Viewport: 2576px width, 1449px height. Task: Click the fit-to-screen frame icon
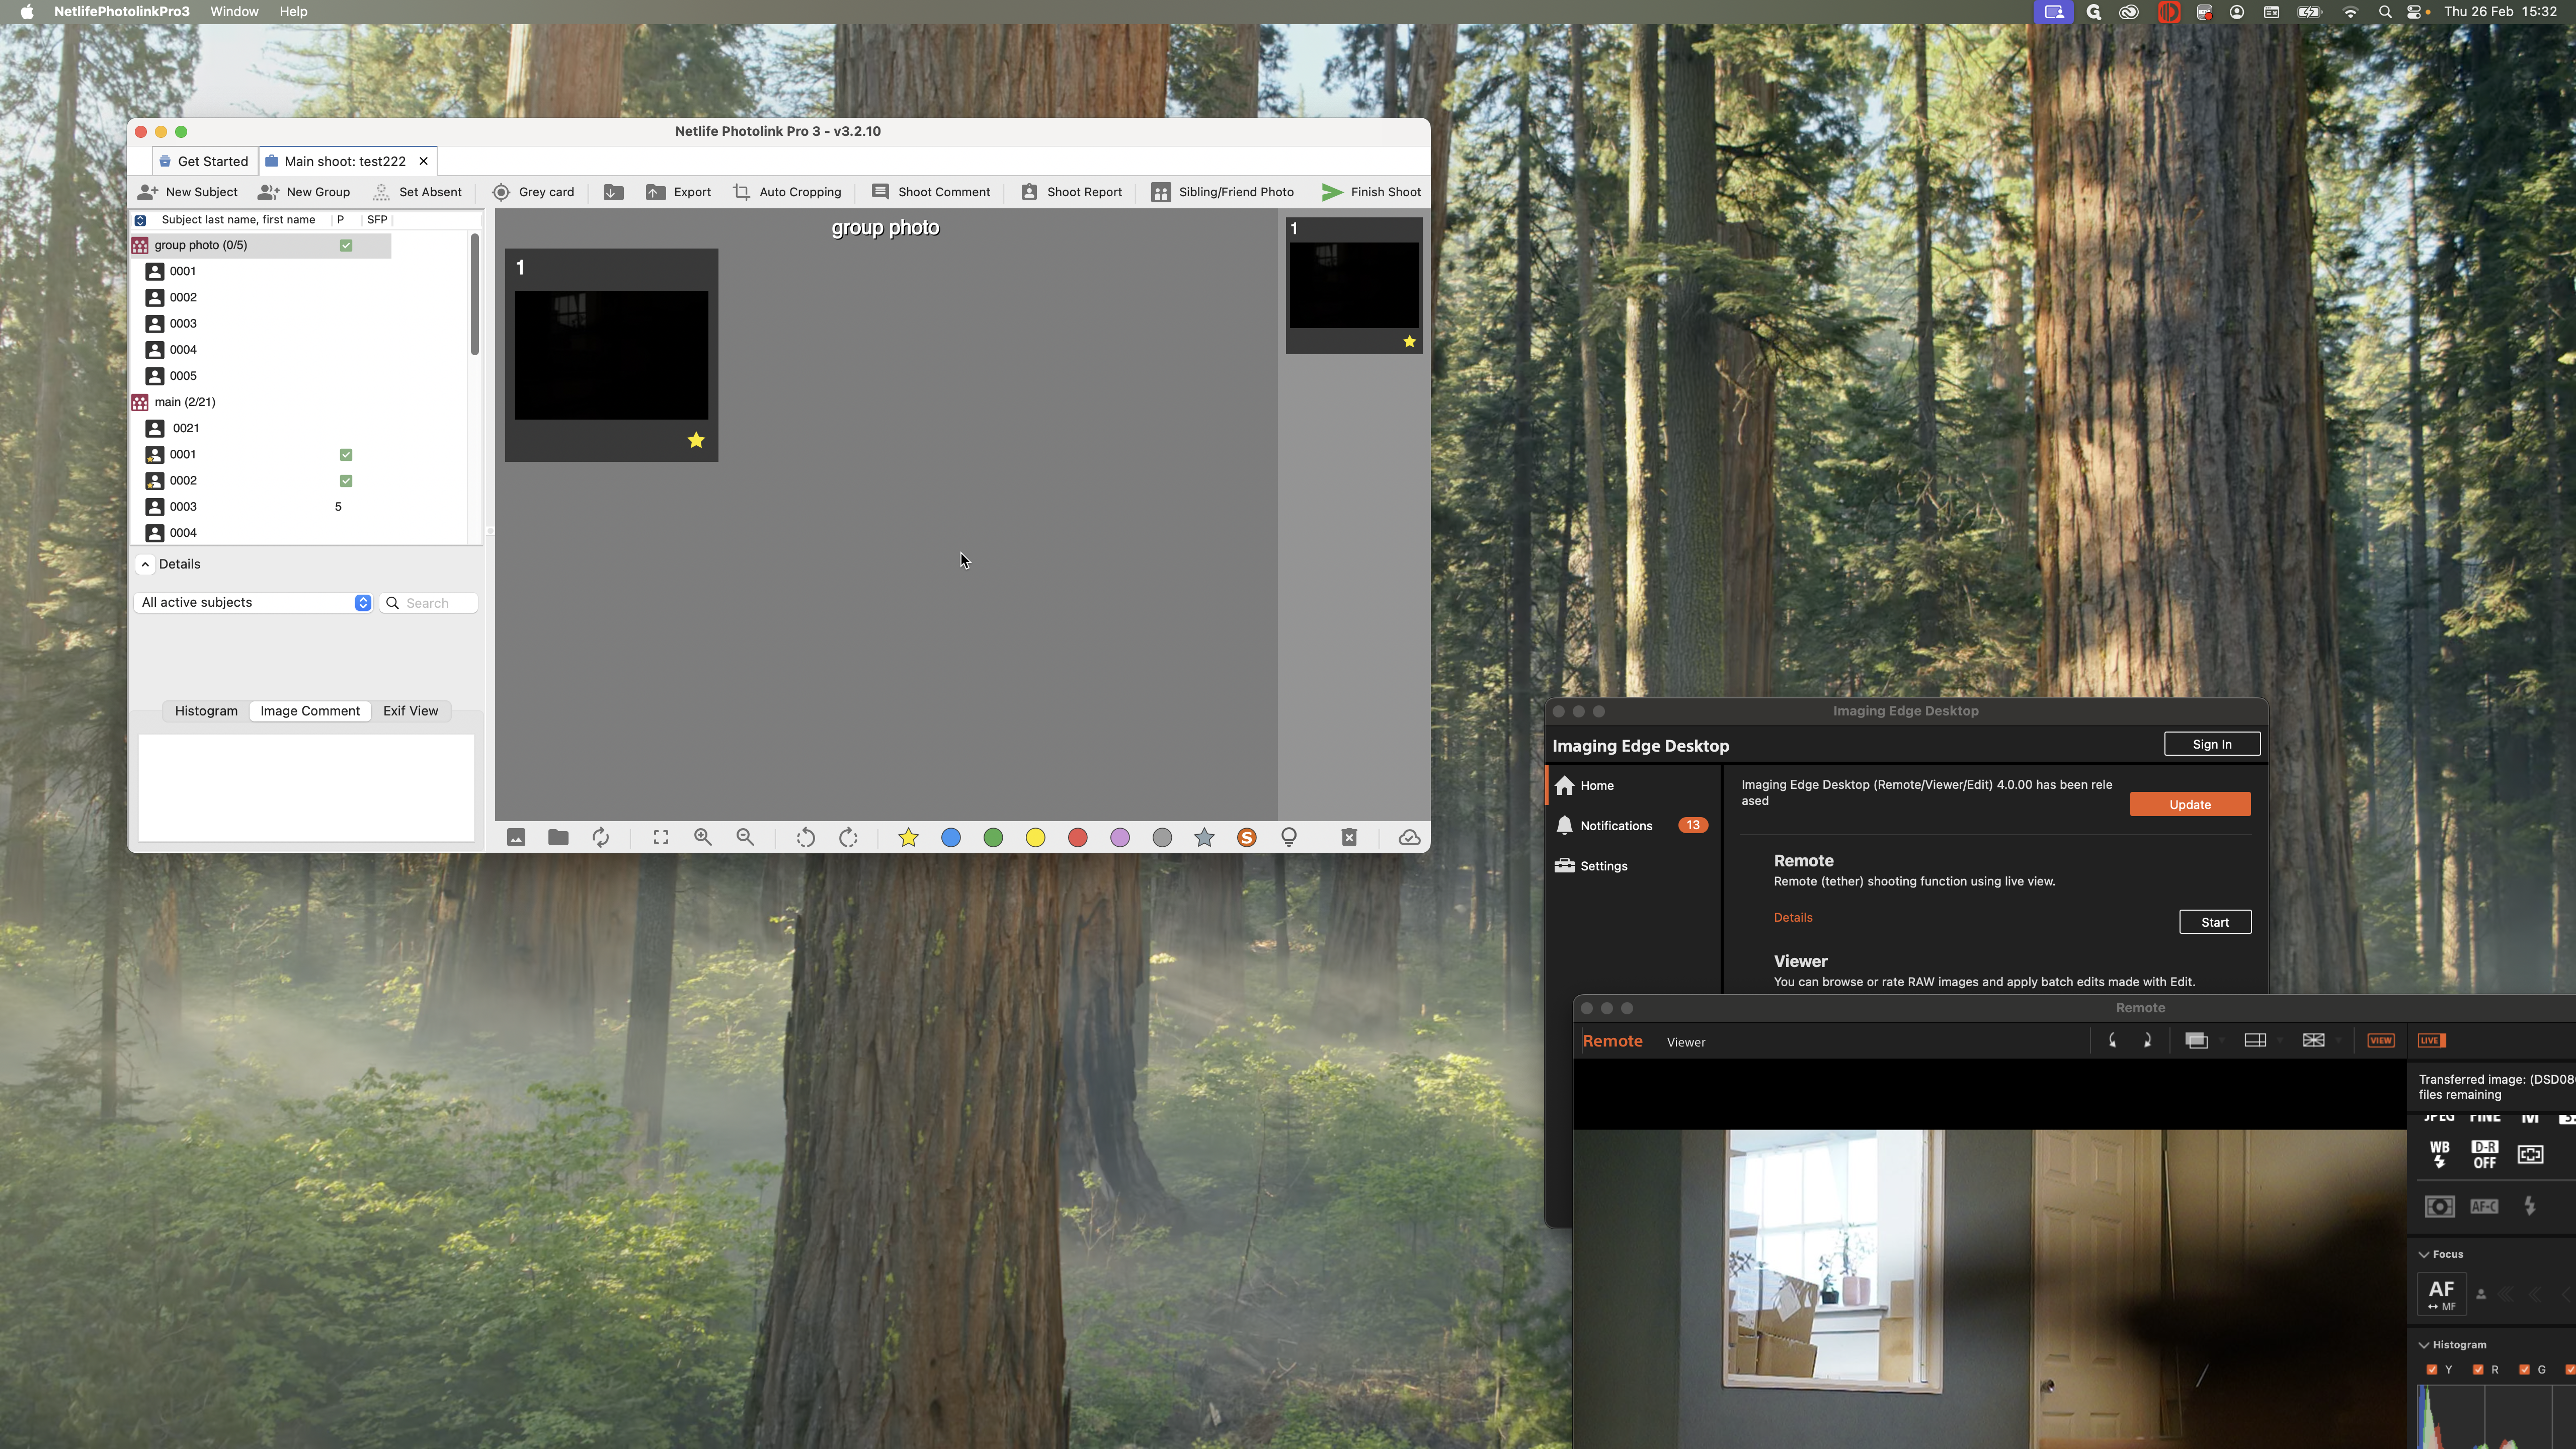pos(661,838)
